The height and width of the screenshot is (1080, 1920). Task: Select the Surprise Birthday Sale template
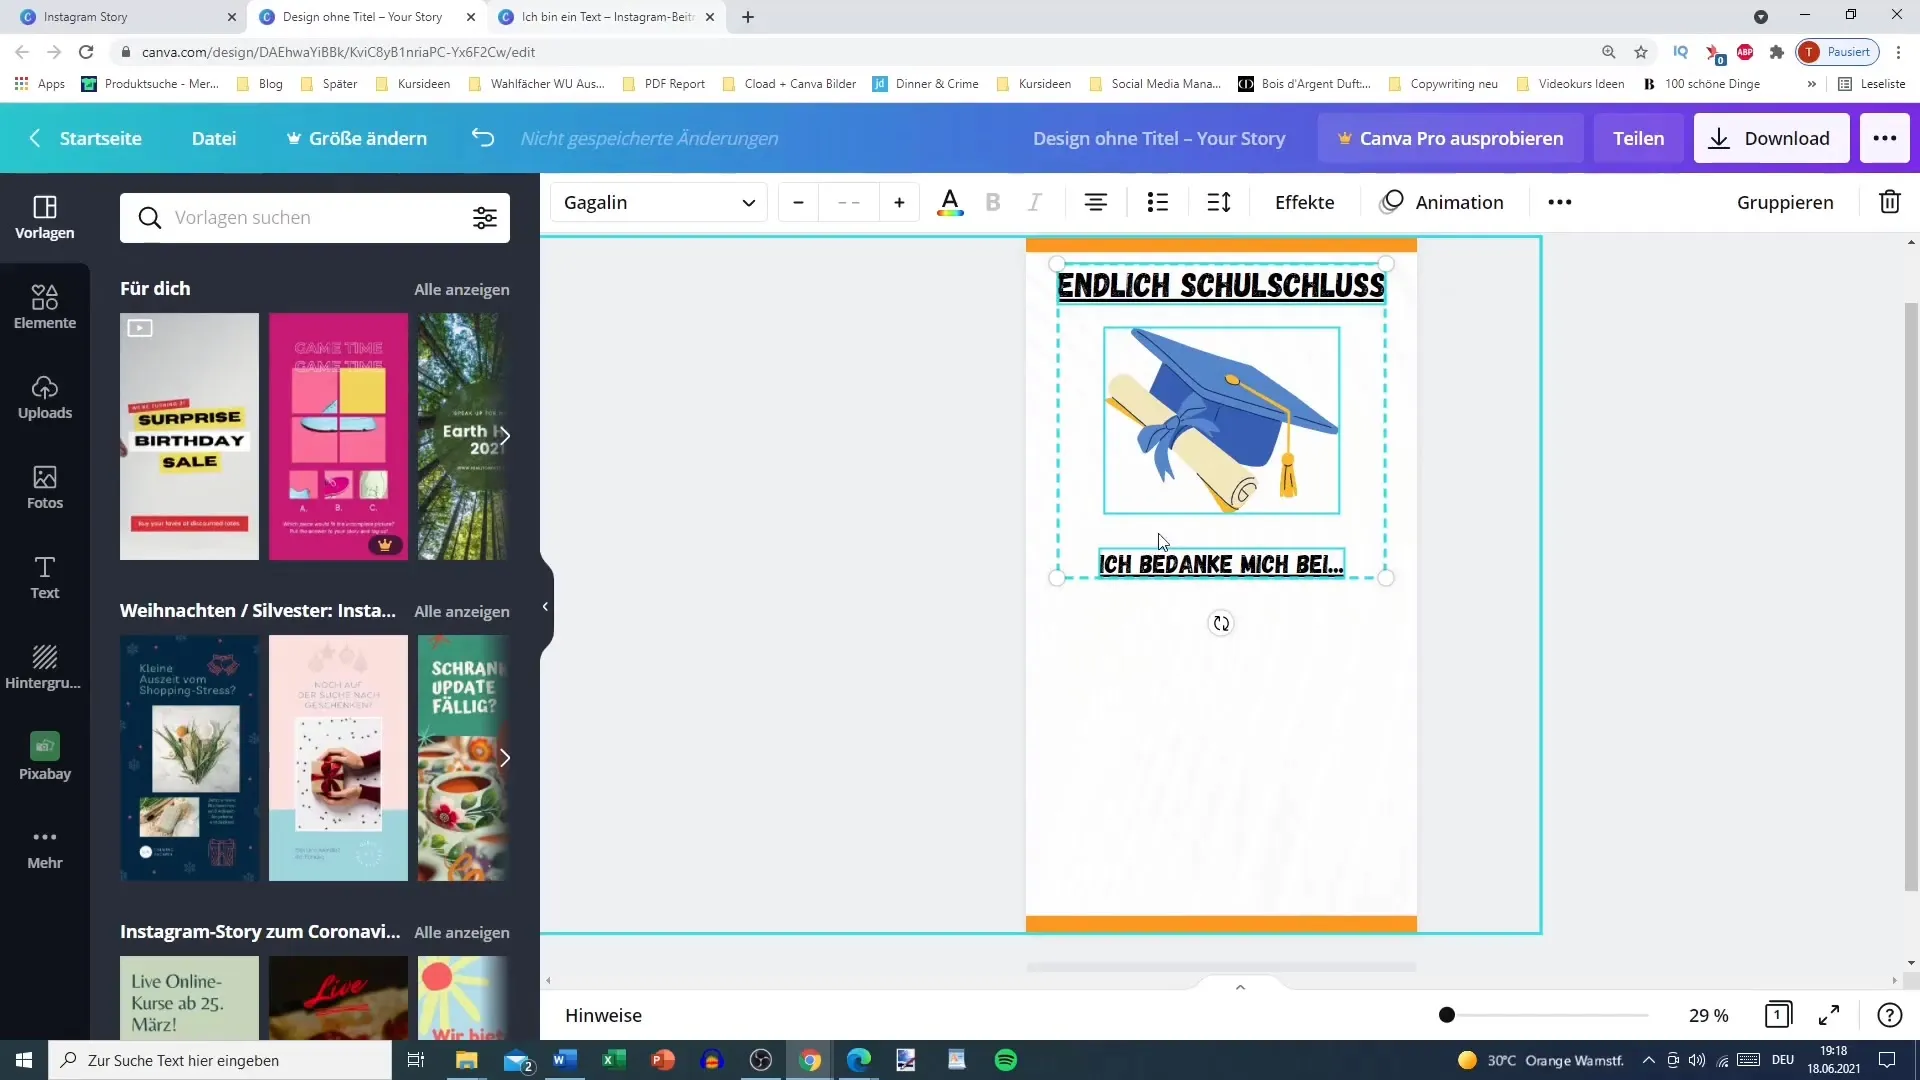pyautogui.click(x=189, y=436)
